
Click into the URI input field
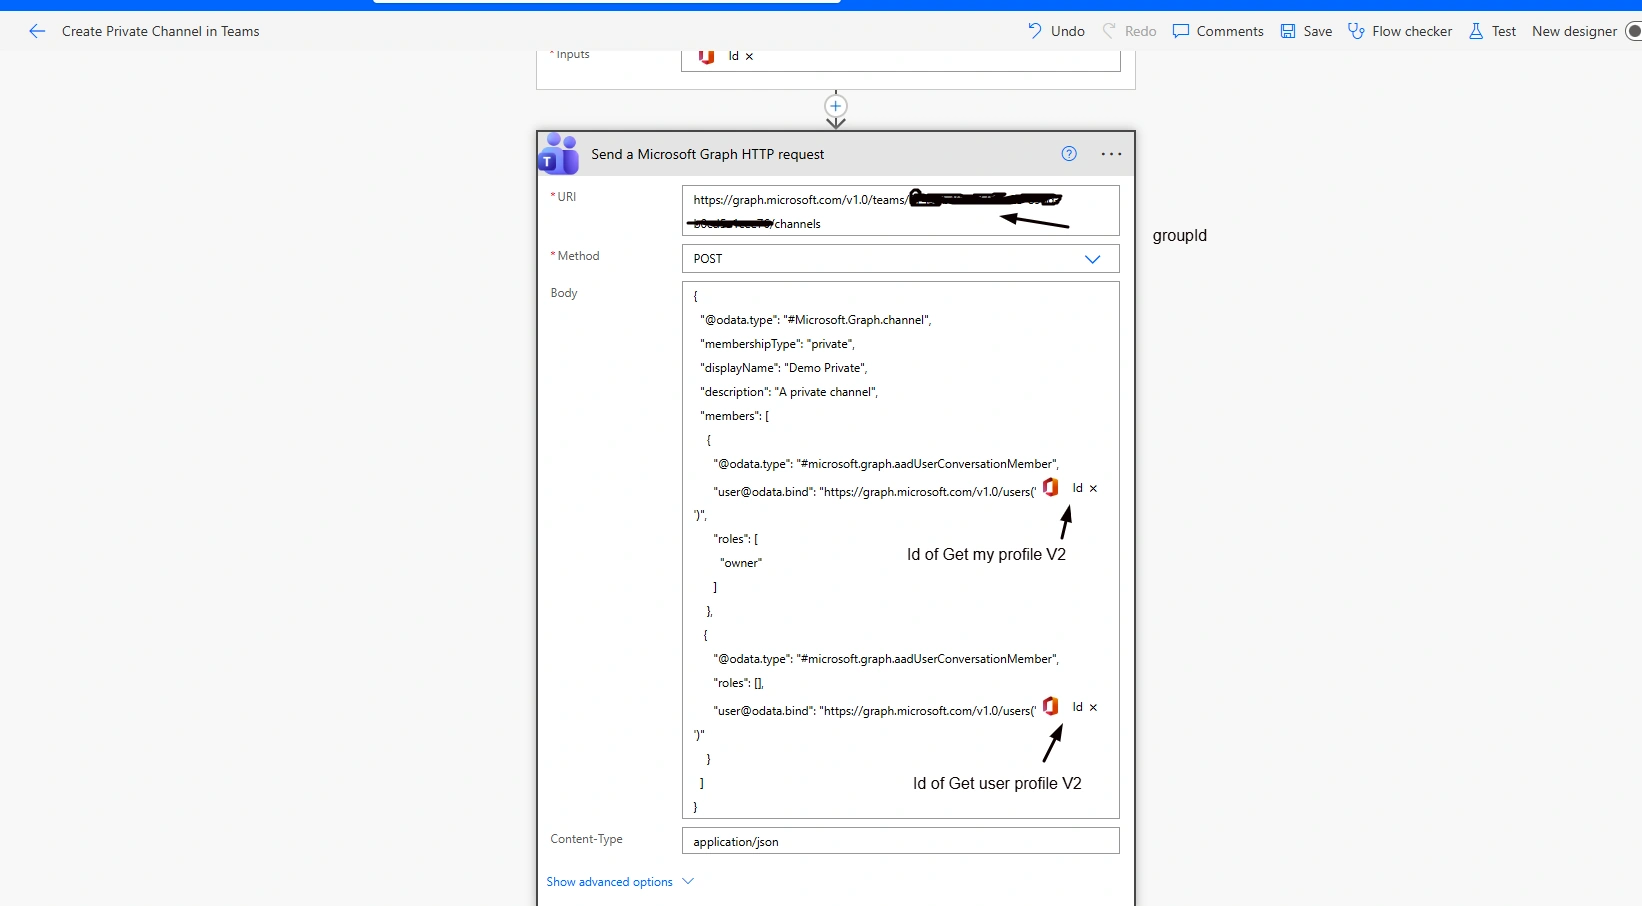[x=900, y=211]
